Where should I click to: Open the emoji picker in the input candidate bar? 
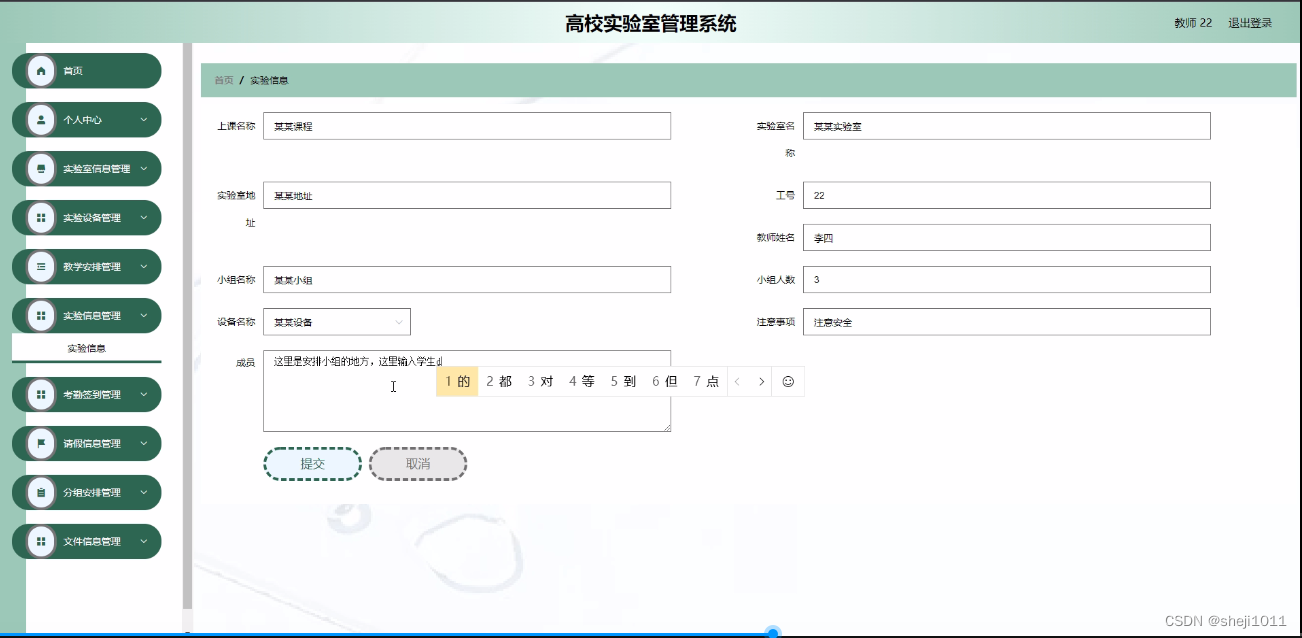(x=789, y=381)
